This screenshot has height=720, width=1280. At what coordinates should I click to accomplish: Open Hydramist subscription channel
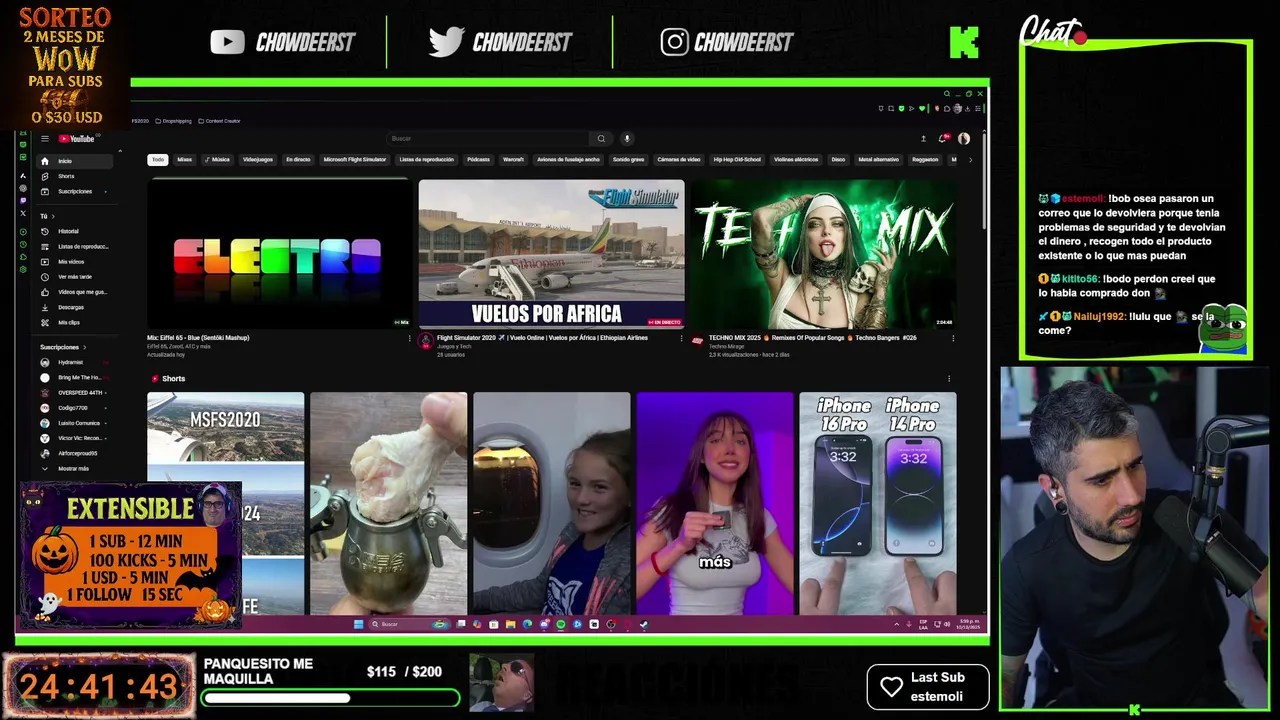tap(77, 362)
